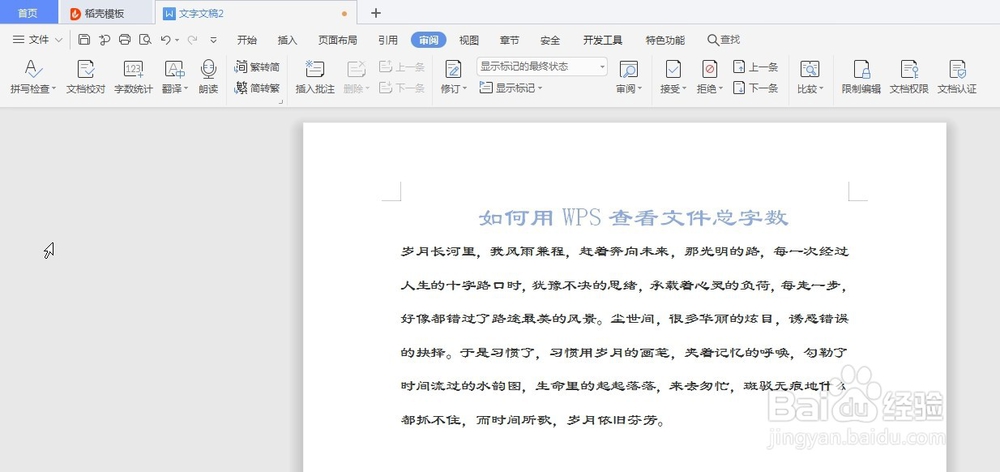Click the print icon in quick toolbar
The height and width of the screenshot is (472, 1000).
point(125,40)
